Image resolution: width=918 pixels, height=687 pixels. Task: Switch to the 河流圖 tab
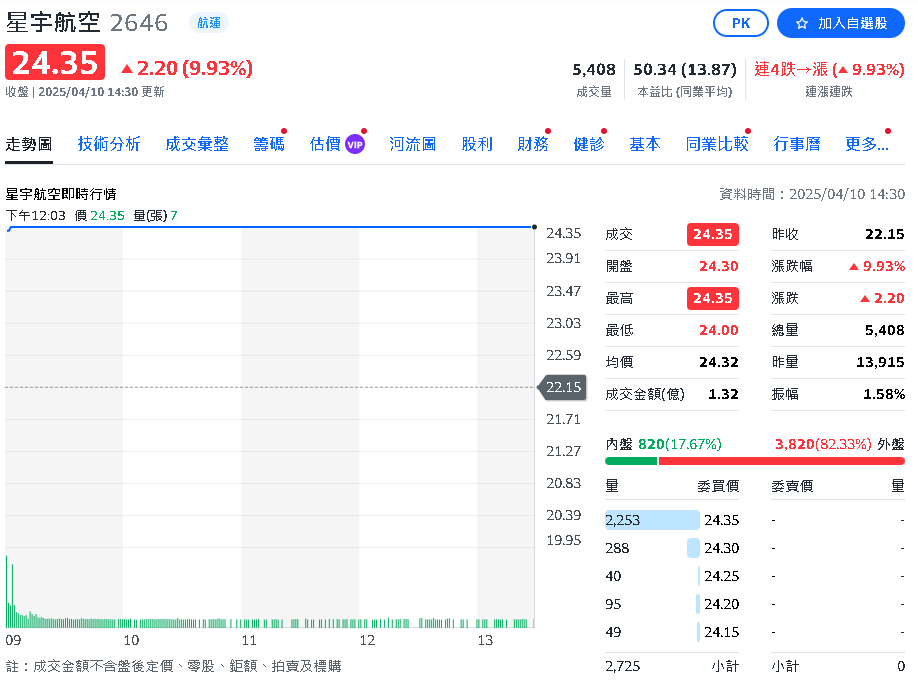413,144
